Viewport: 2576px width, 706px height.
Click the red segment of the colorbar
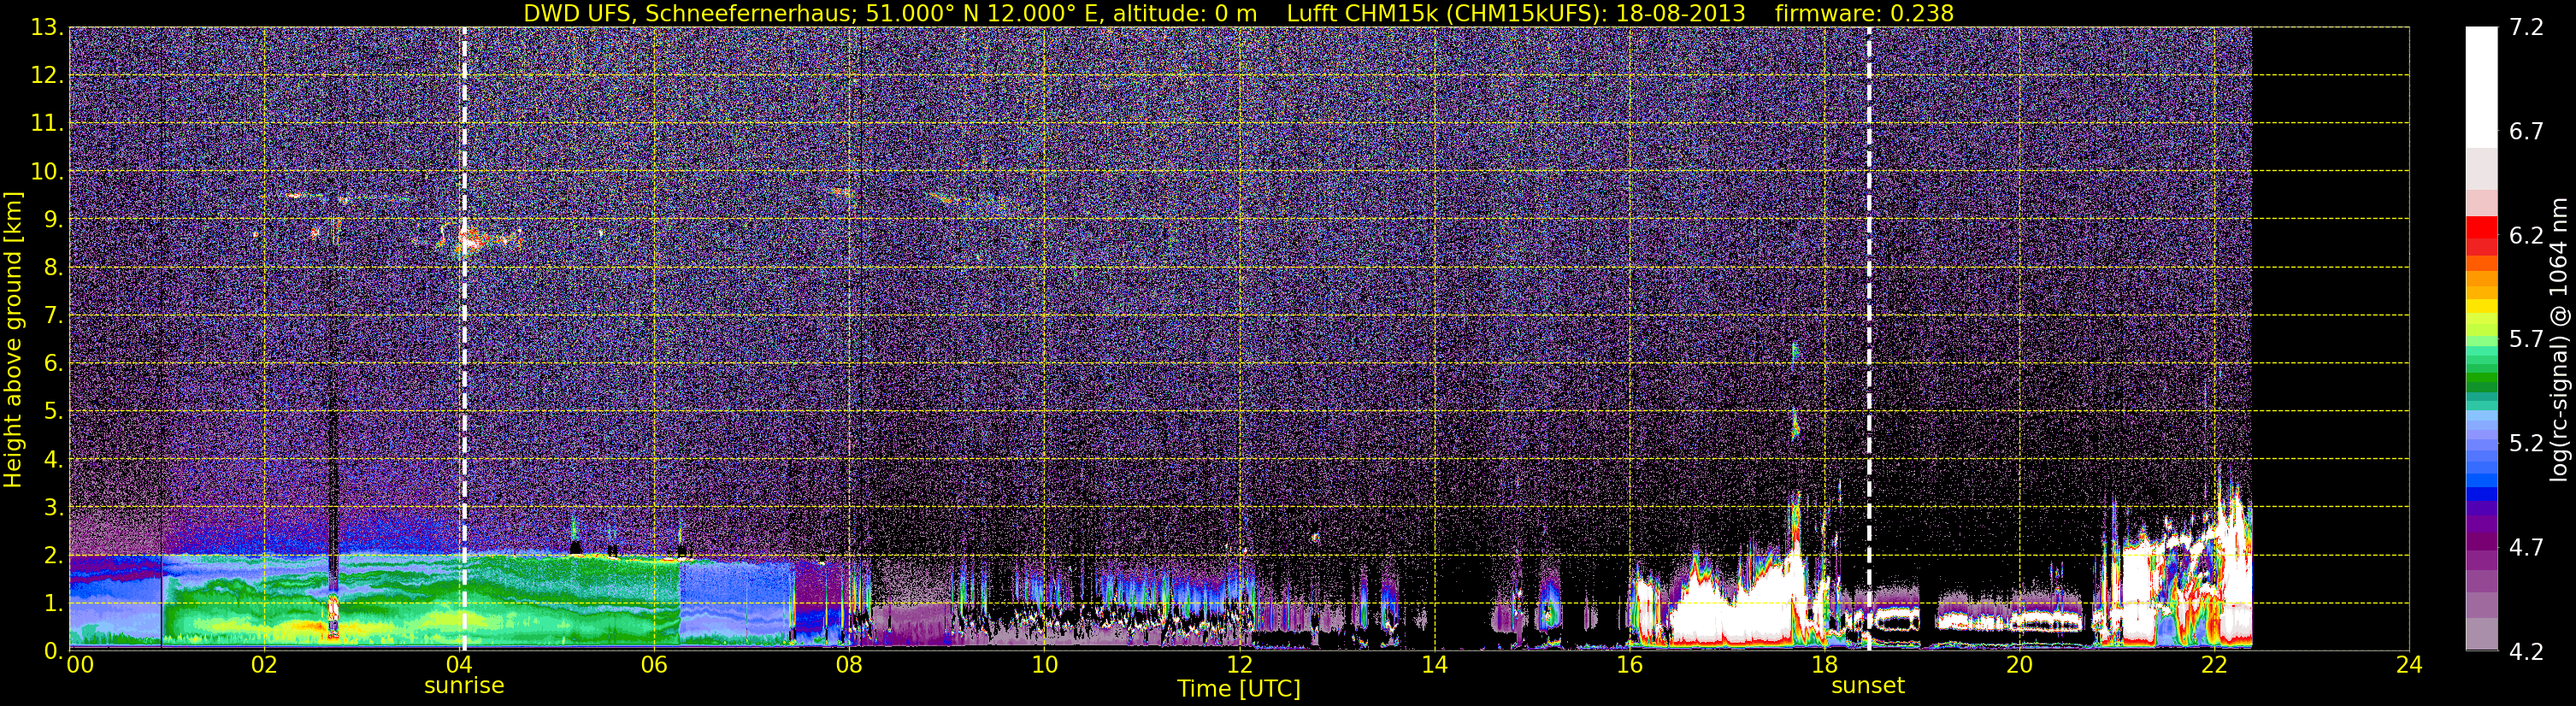pyautogui.click(x=2481, y=227)
